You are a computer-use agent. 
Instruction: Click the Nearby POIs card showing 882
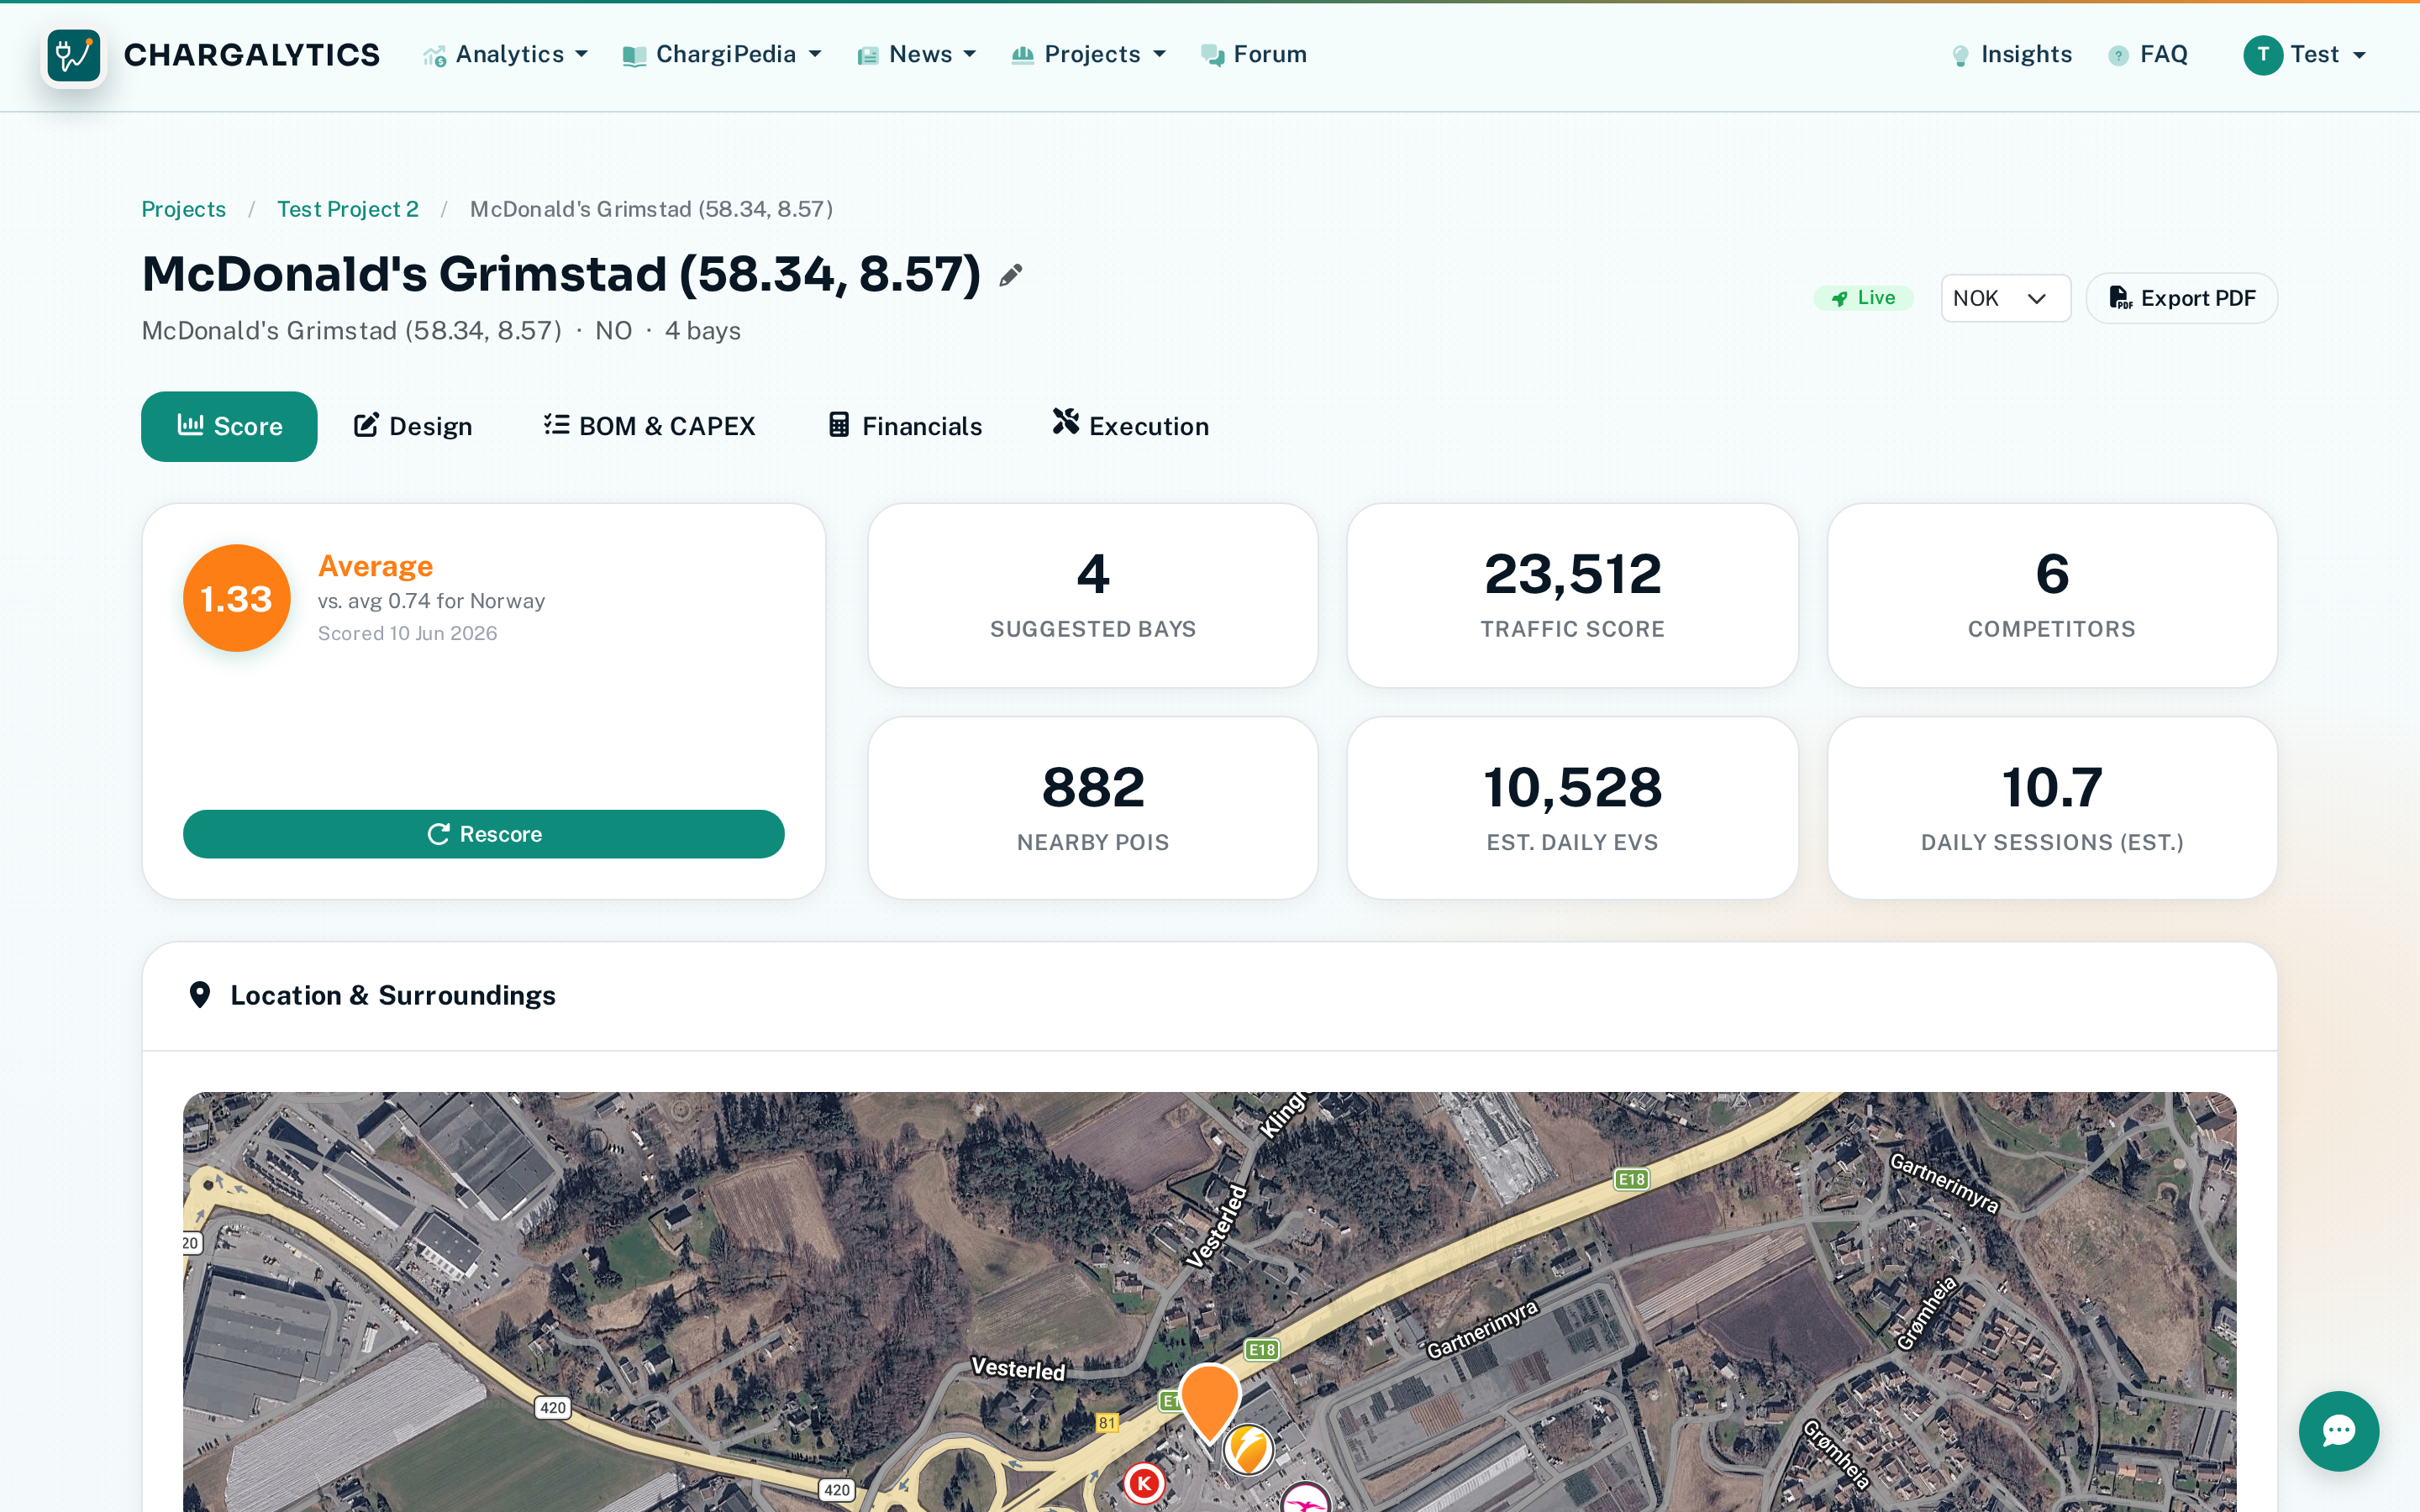(1093, 808)
